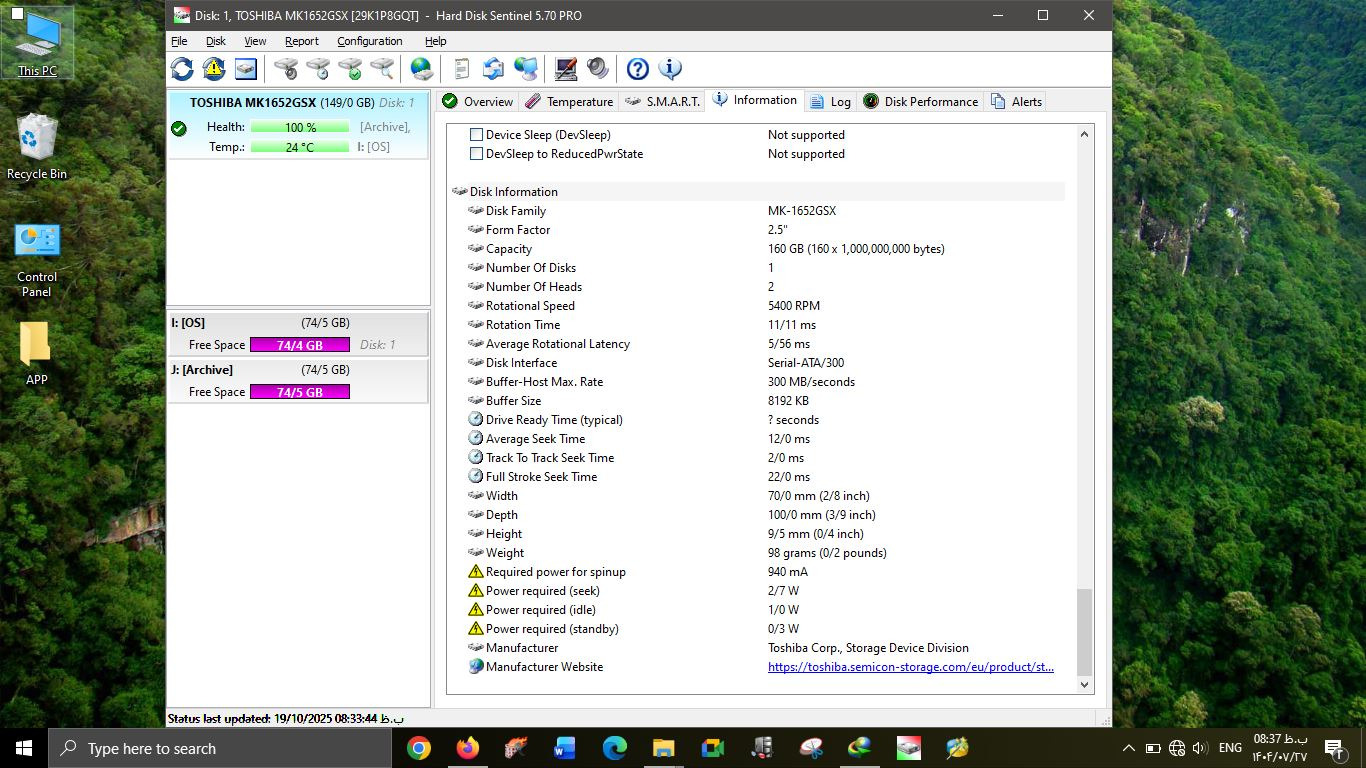Click the J: [Archive] free space bar
Image resolution: width=1366 pixels, height=768 pixels.
299,392
